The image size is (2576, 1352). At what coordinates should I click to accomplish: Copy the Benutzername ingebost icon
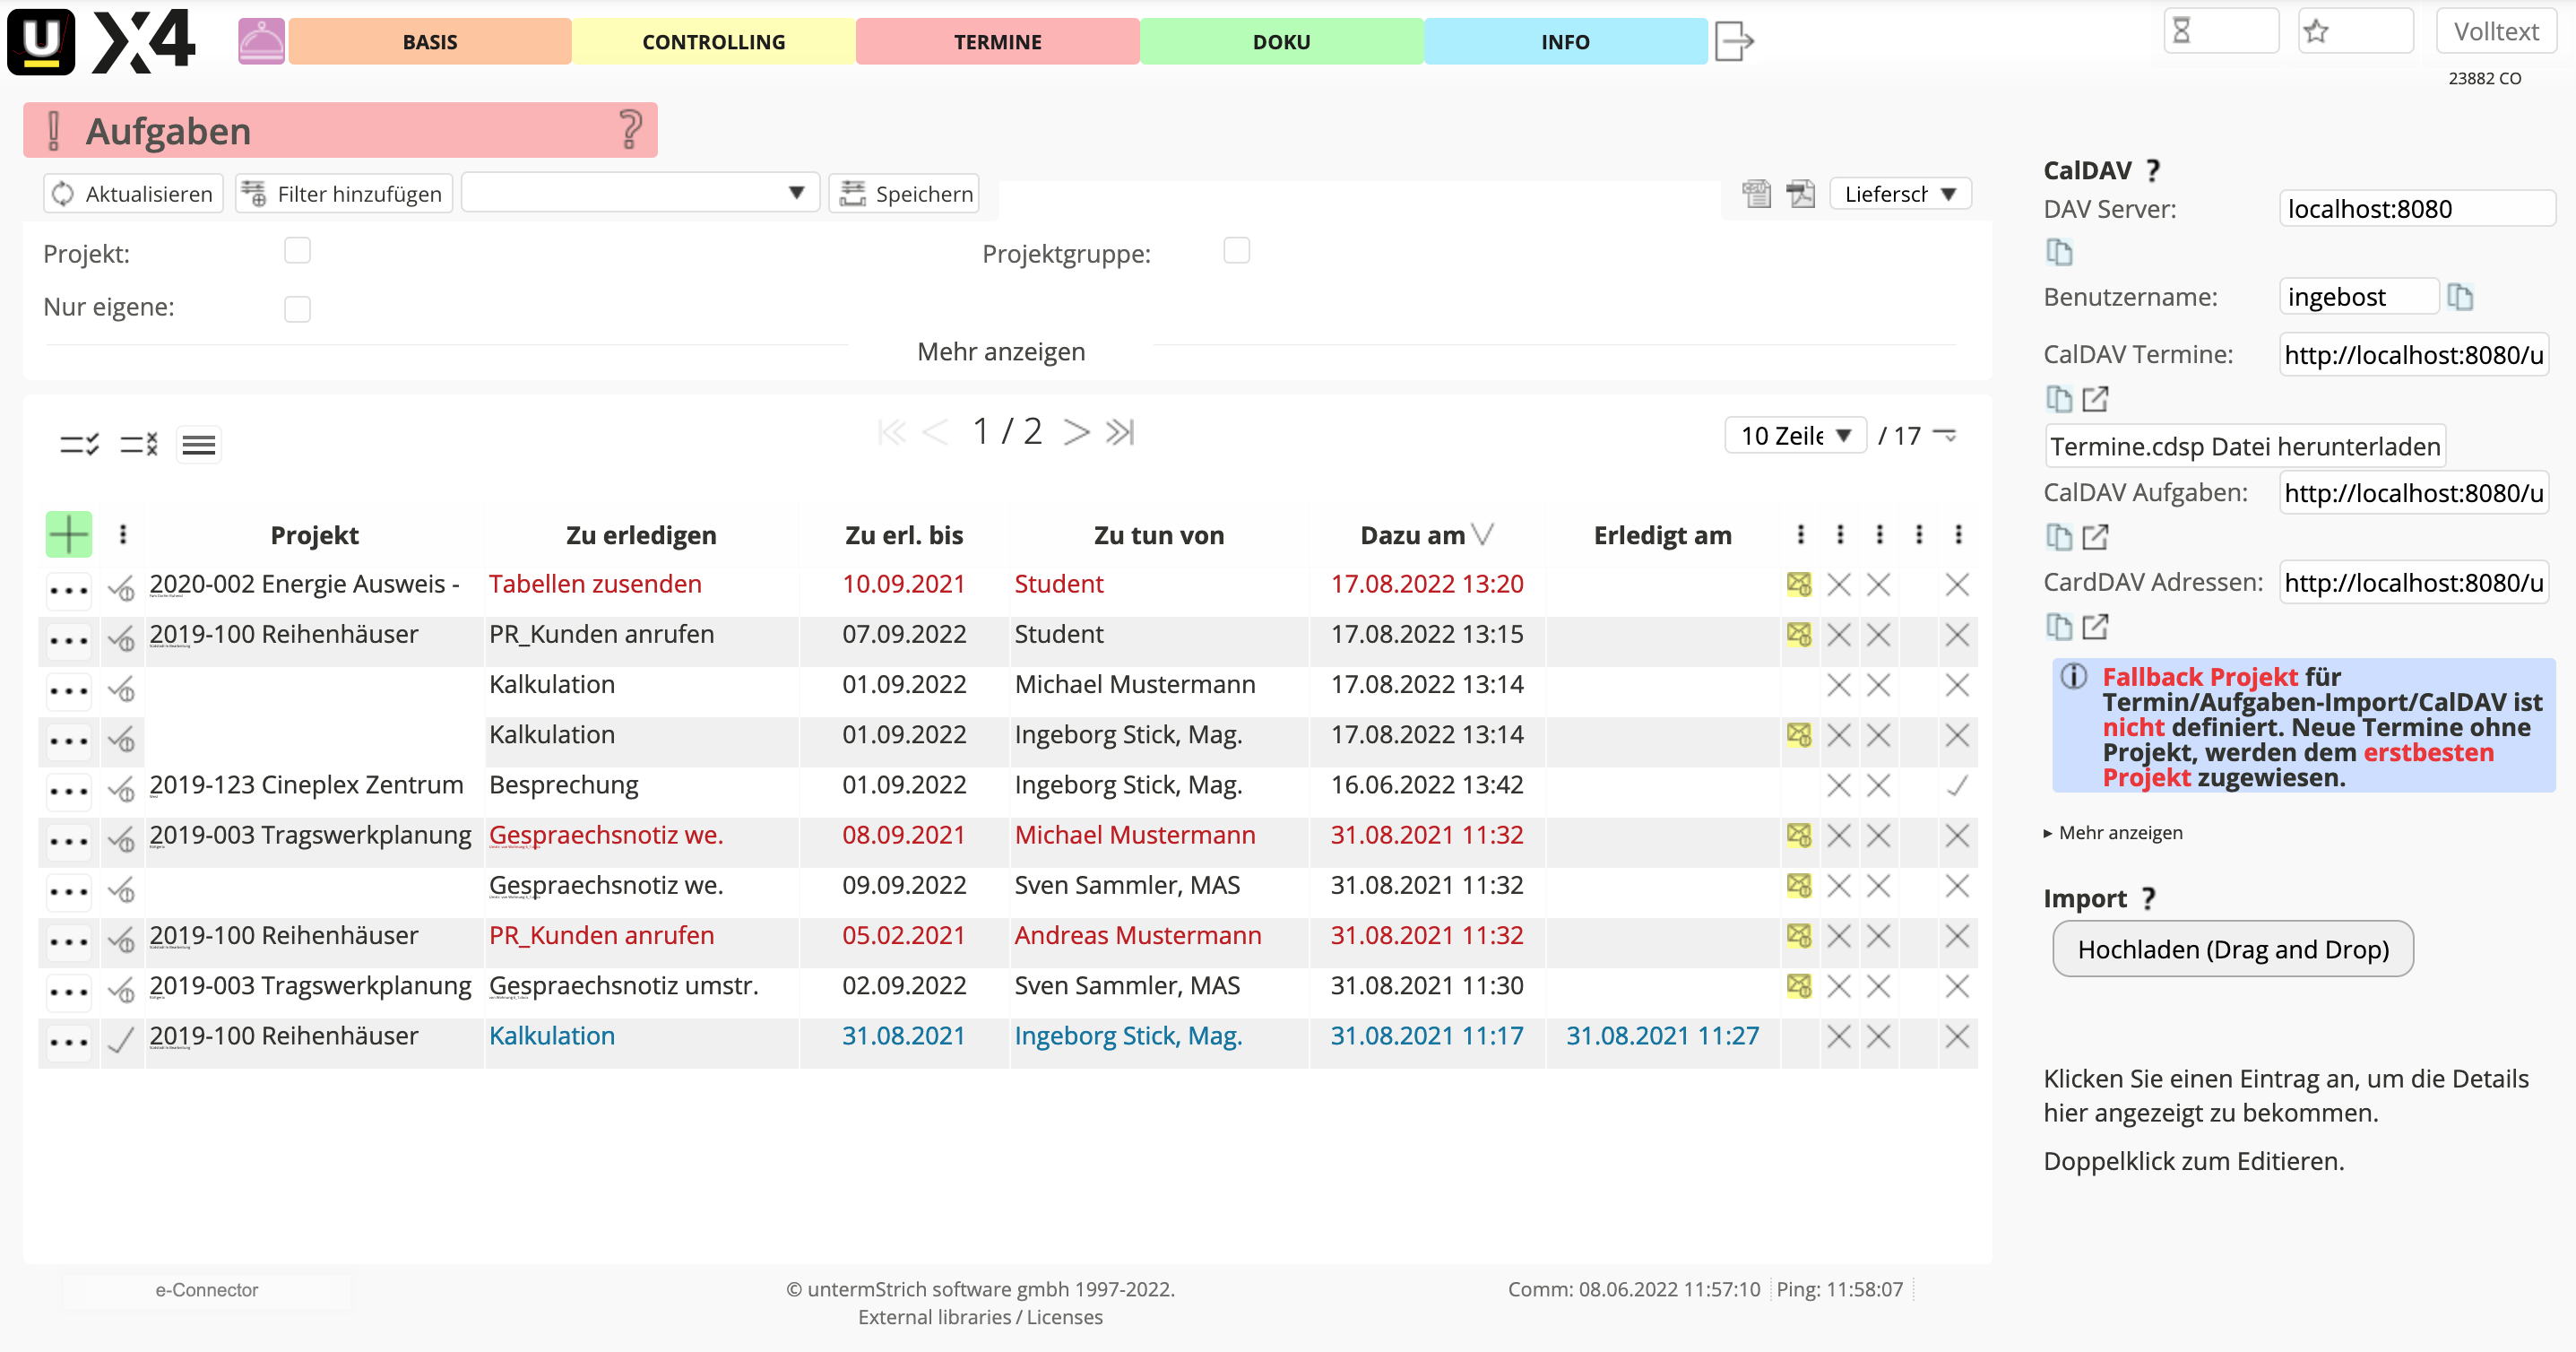pyautogui.click(x=2459, y=297)
